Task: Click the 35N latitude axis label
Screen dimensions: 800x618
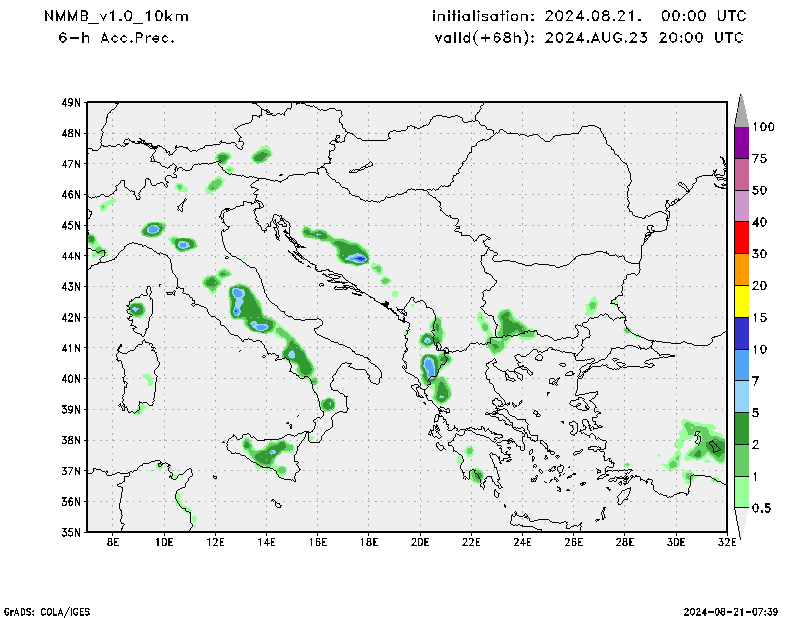Action: (x=70, y=532)
